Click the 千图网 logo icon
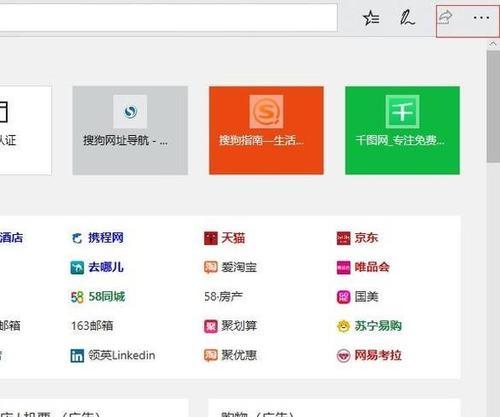 point(402,111)
